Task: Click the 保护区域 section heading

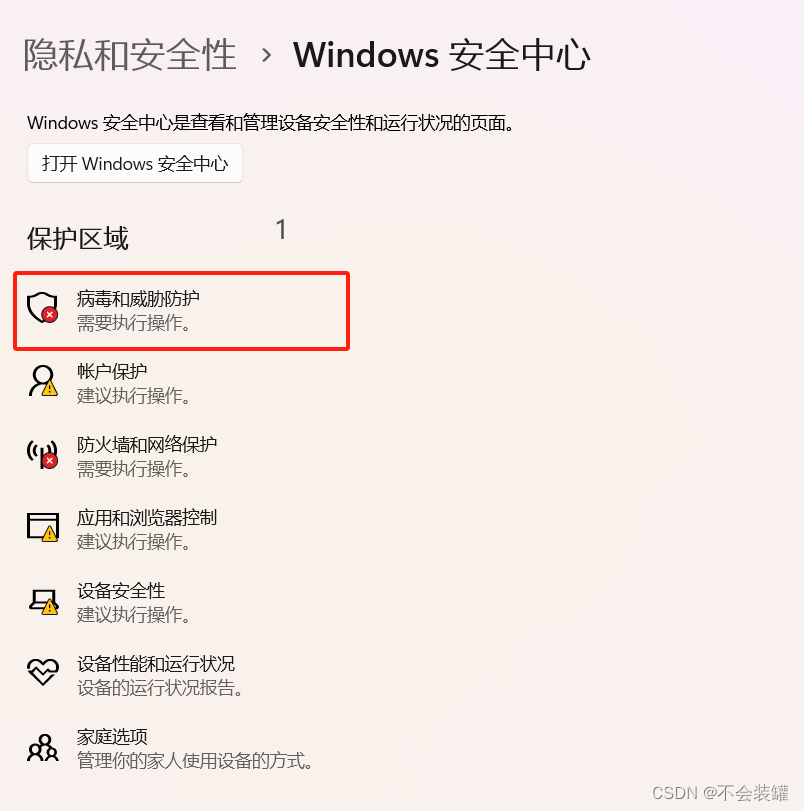Action: tap(78, 239)
